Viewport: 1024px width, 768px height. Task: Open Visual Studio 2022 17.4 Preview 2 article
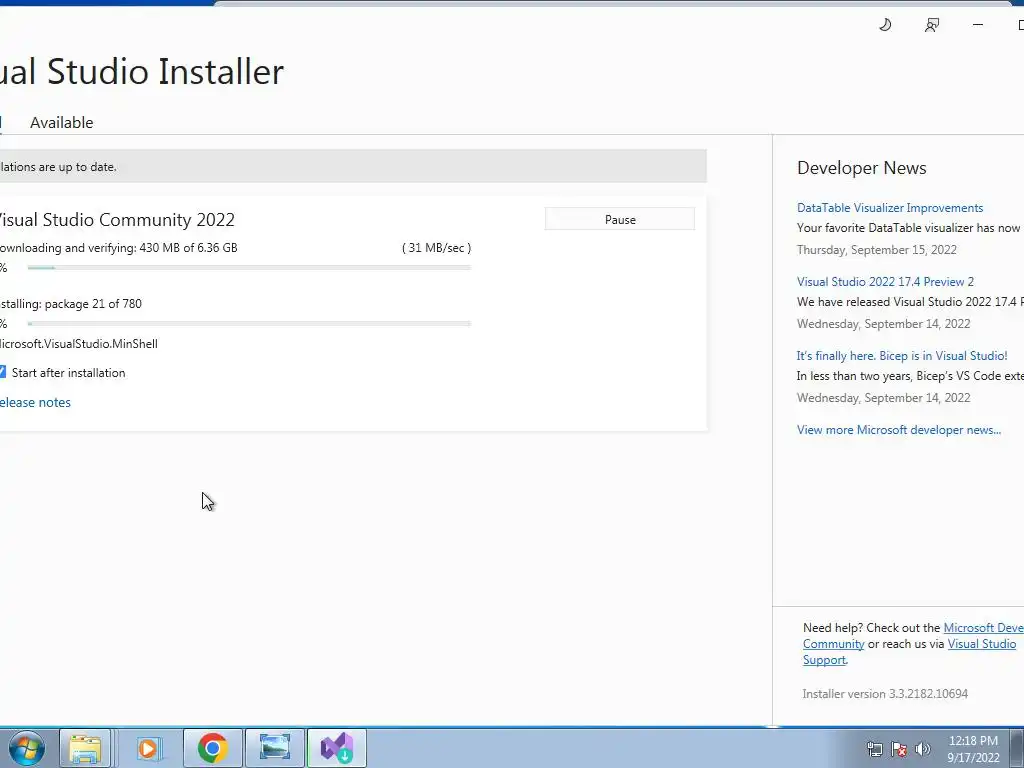click(x=885, y=281)
